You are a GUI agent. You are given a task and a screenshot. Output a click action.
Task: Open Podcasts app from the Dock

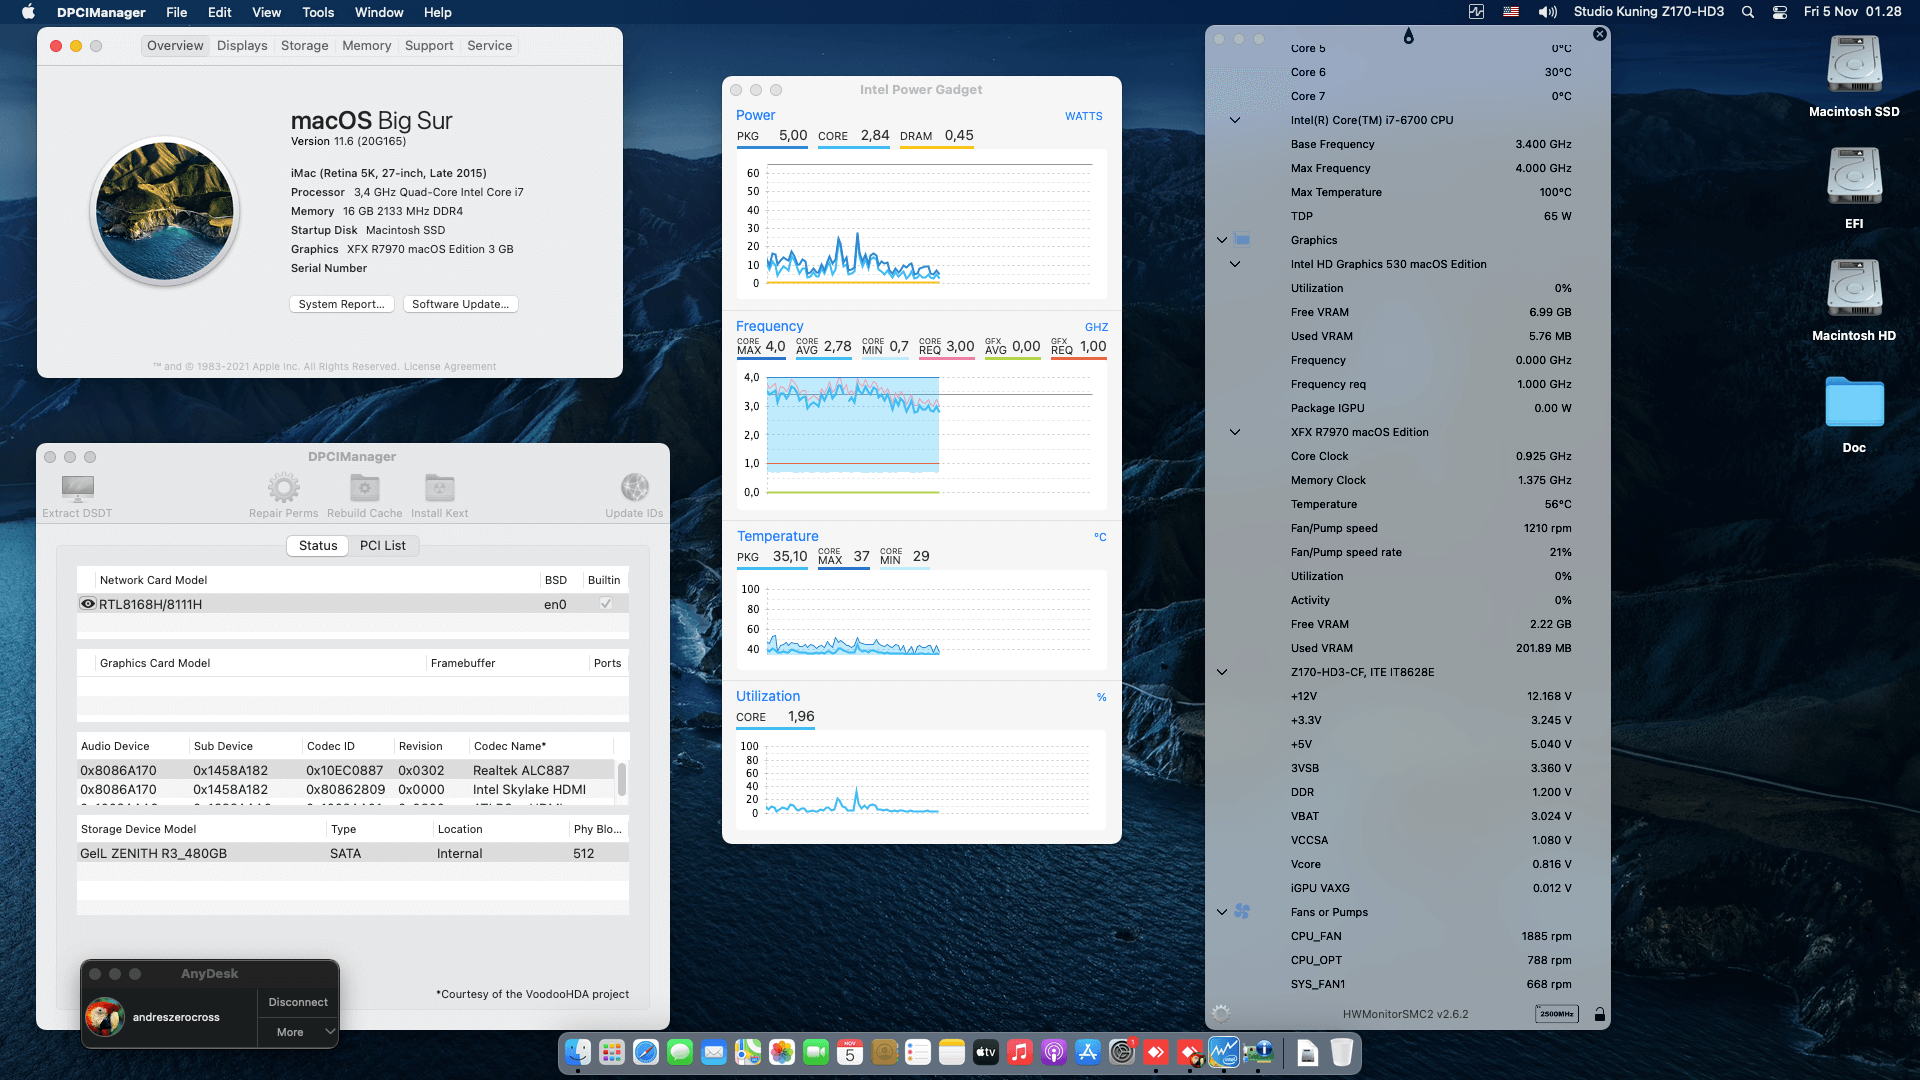1053,1052
